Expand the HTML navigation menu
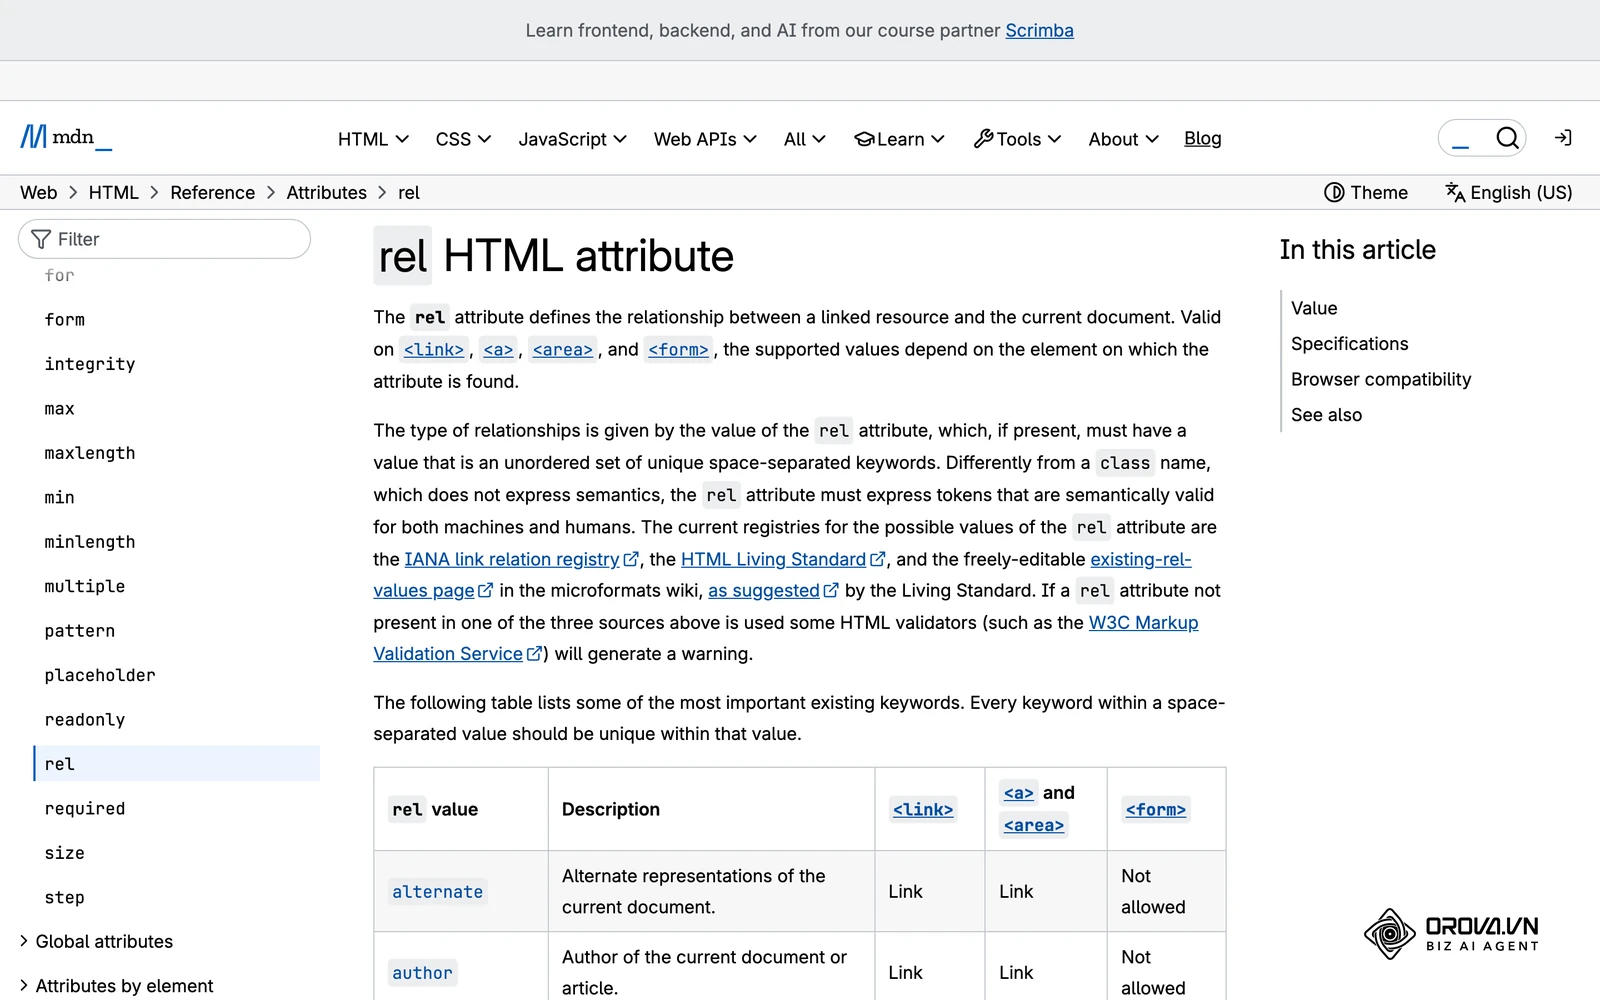Image resolution: width=1600 pixels, height=1000 pixels. click(373, 139)
